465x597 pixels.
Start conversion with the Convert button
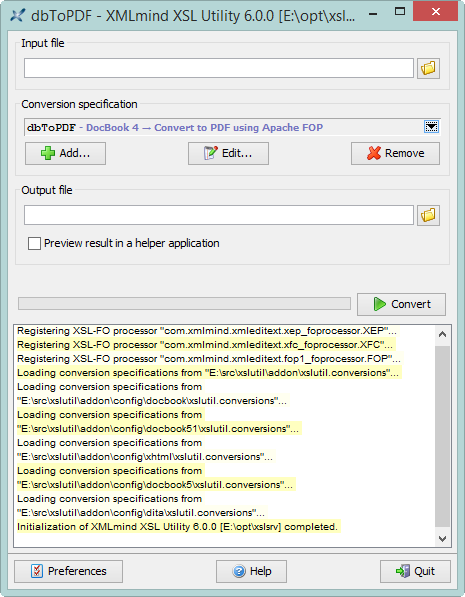[401, 304]
